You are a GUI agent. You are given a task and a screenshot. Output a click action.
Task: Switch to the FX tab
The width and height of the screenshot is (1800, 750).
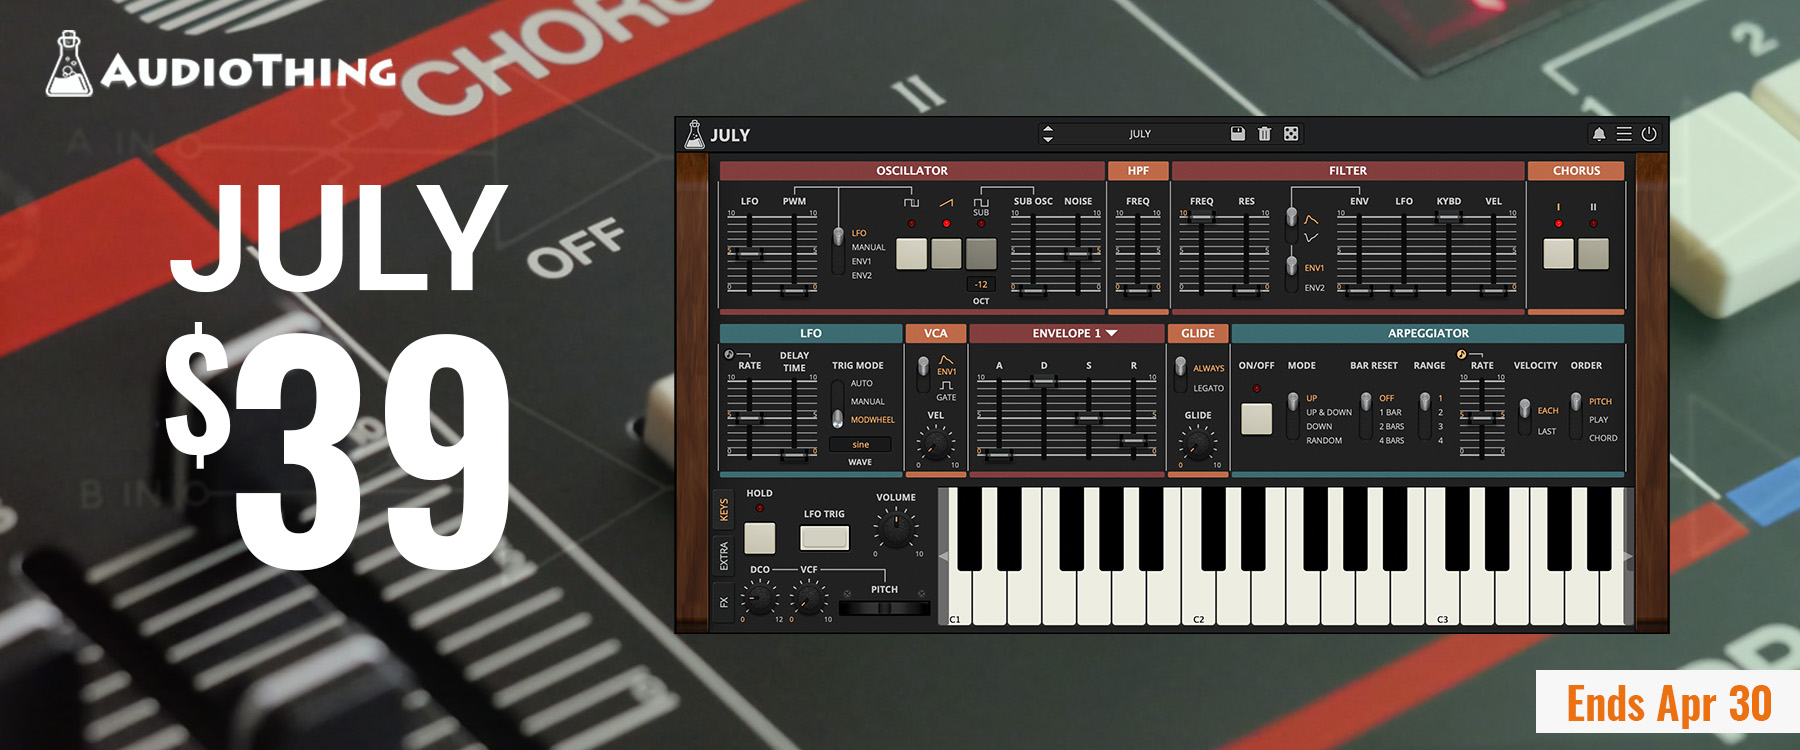click(724, 602)
